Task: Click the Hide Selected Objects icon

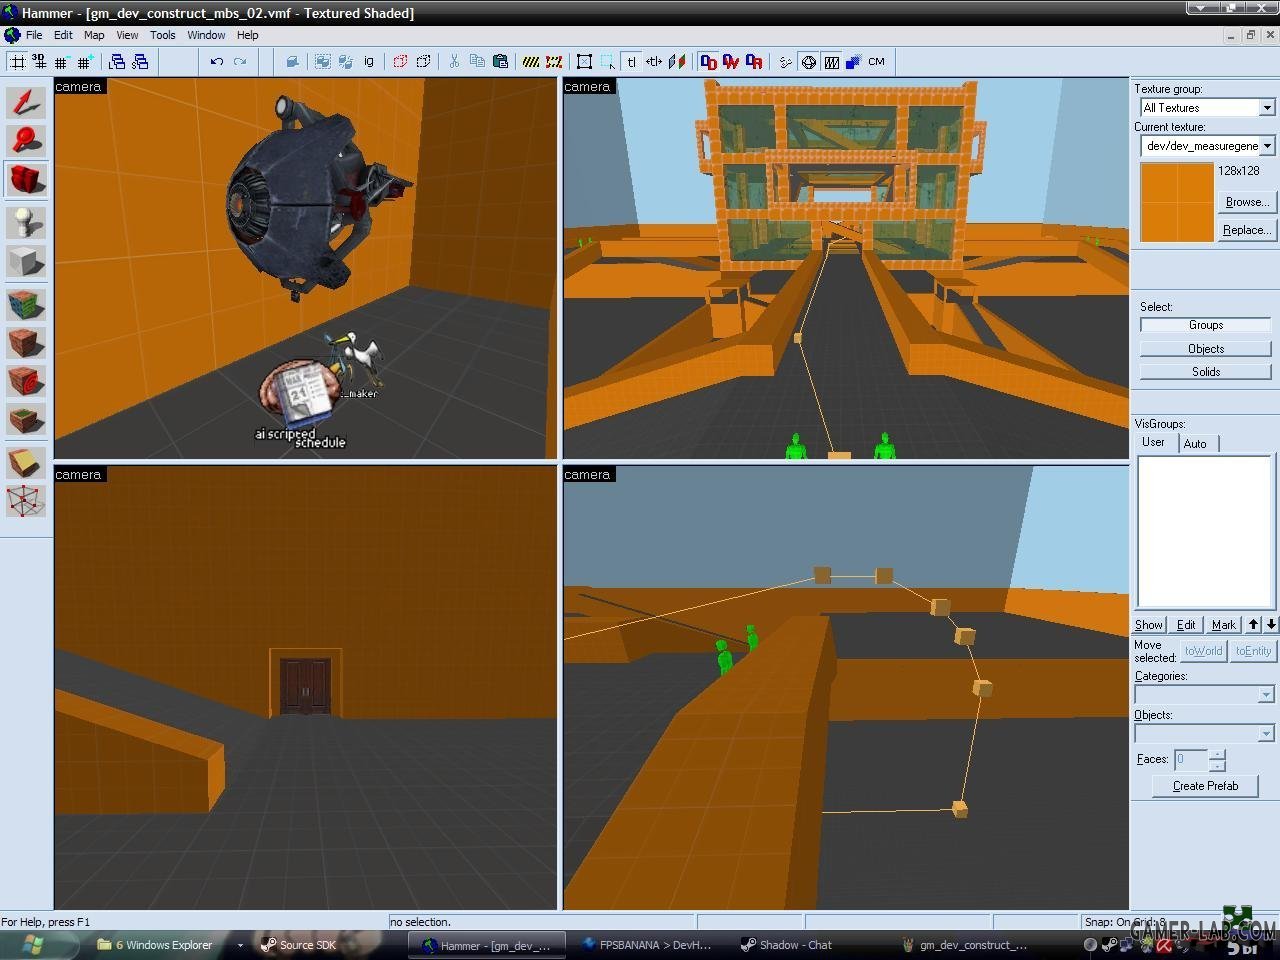Action: click(x=400, y=62)
